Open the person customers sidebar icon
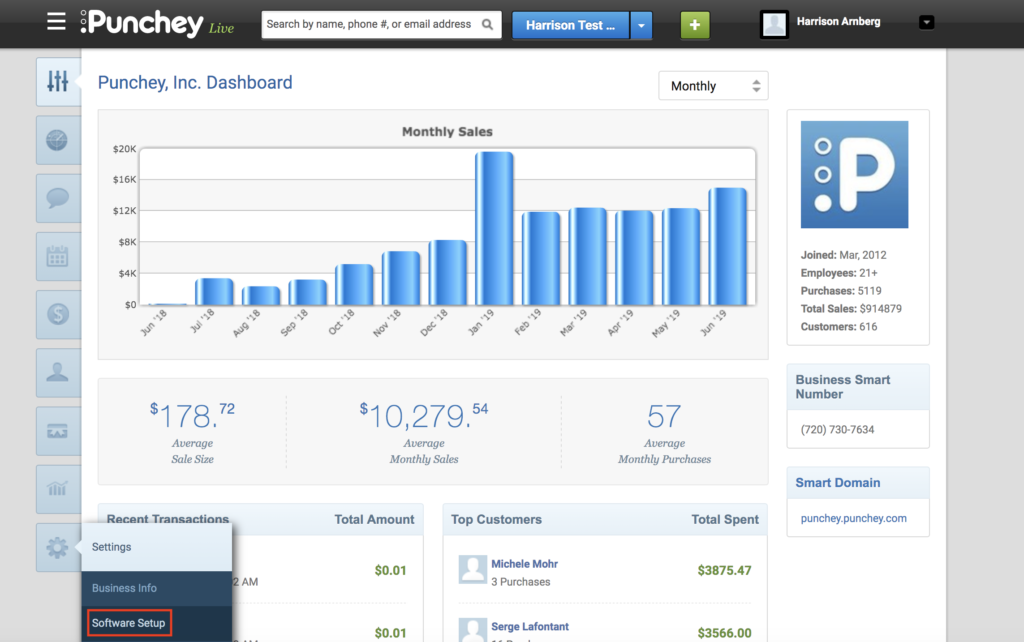The width and height of the screenshot is (1024, 642). point(57,372)
